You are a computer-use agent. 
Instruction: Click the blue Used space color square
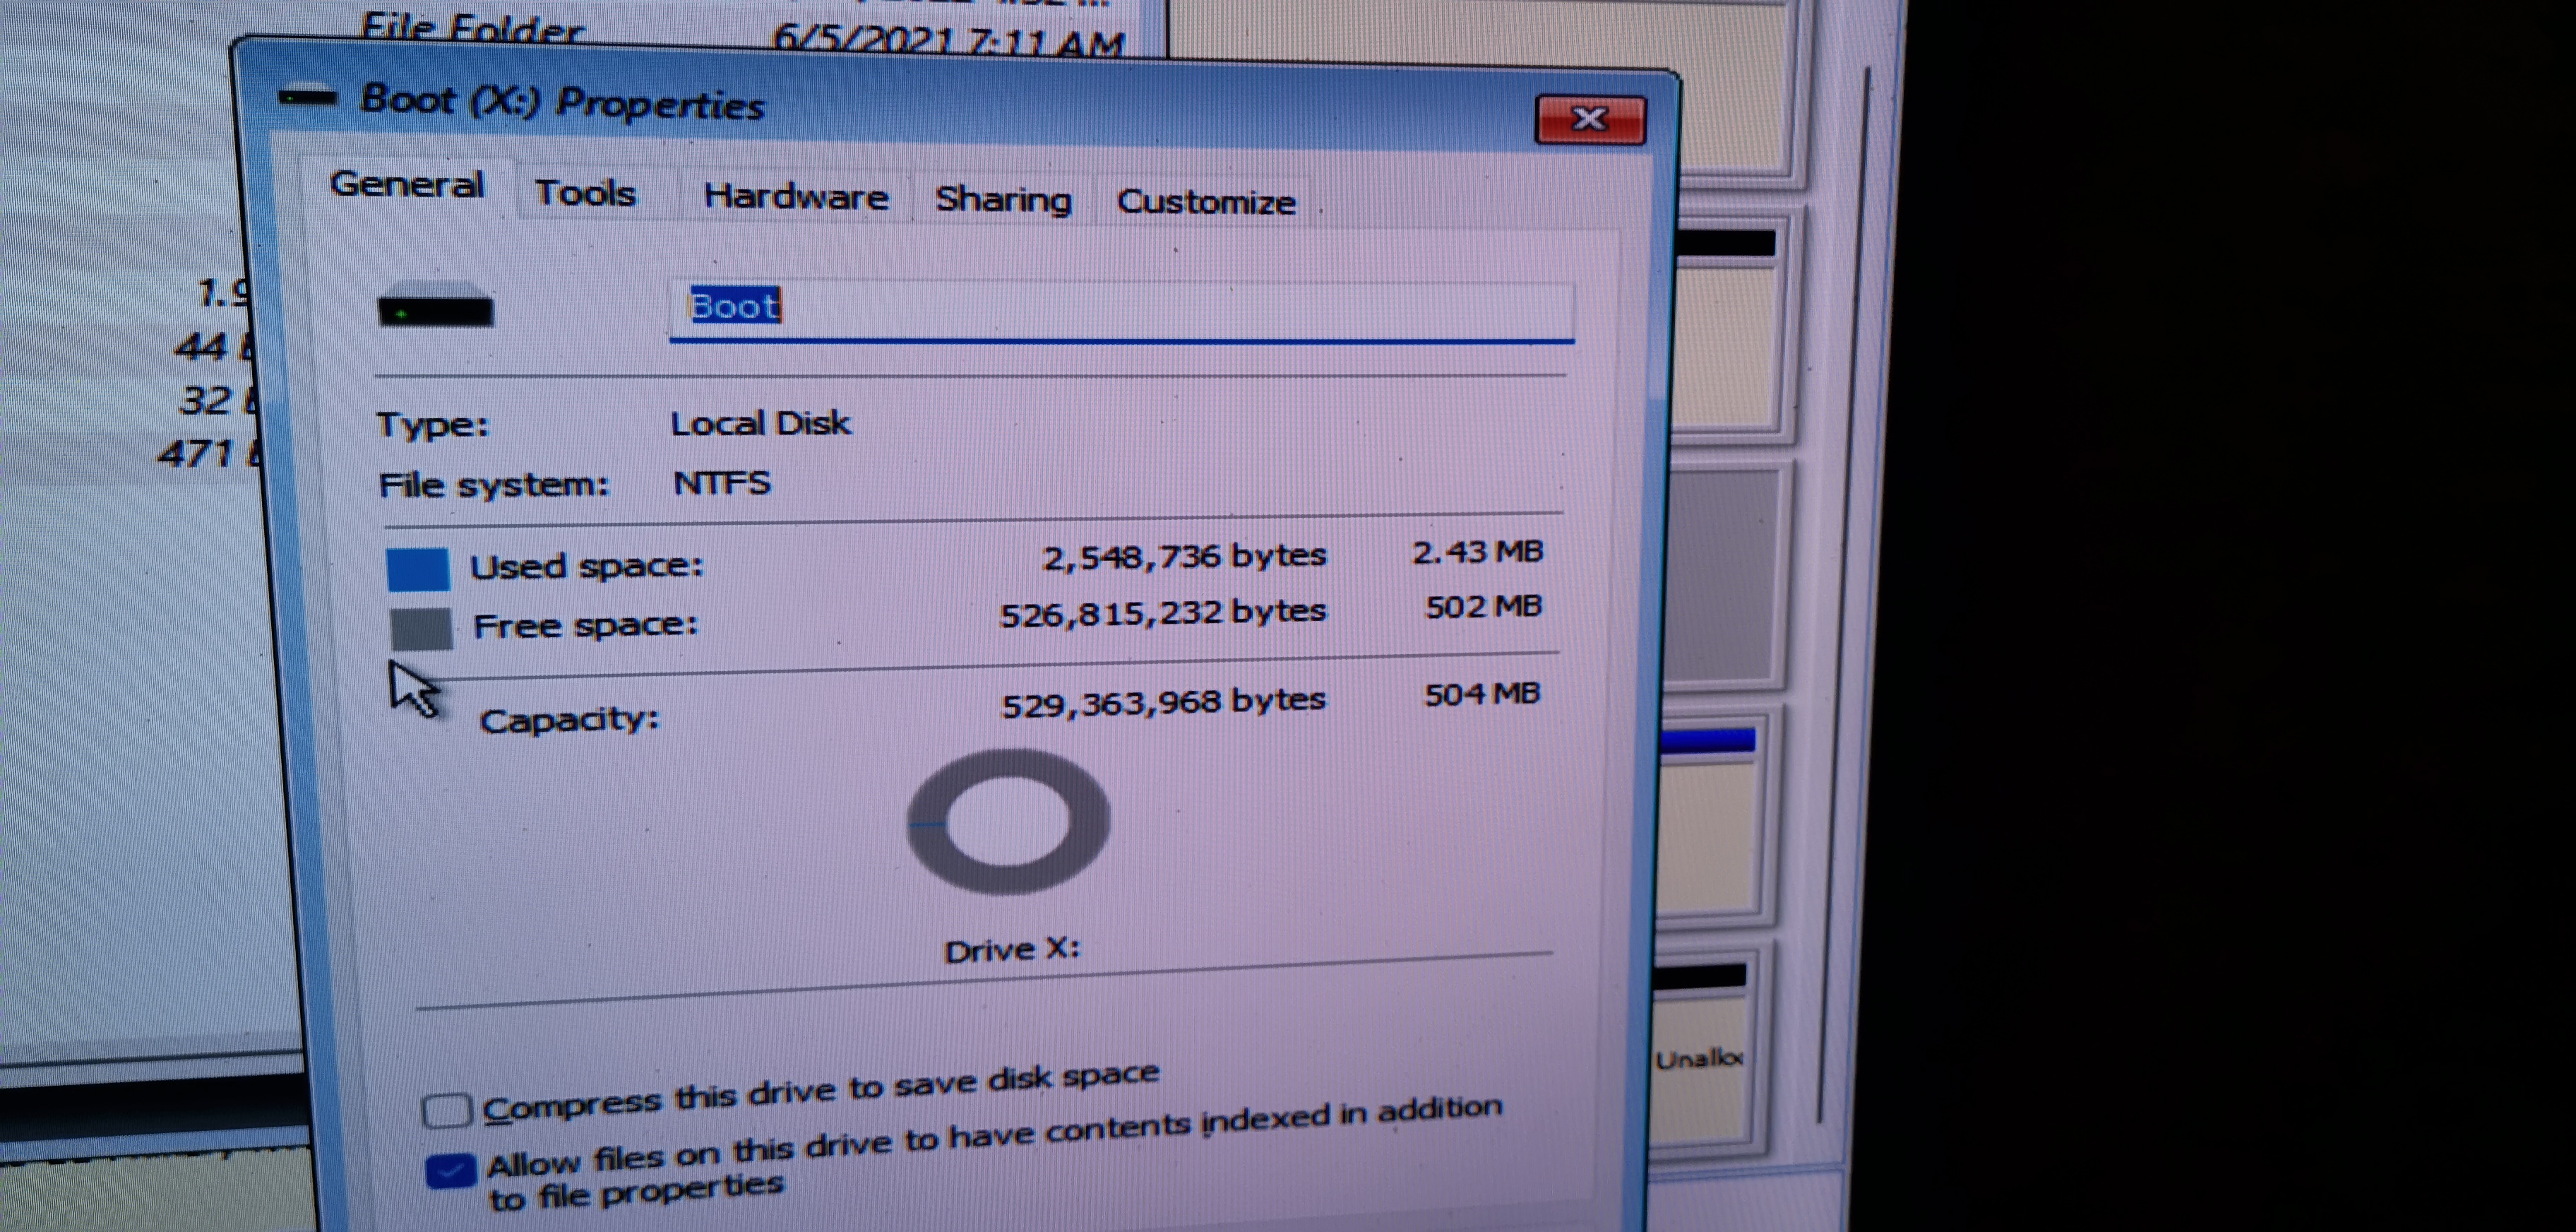tap(417, 569)
